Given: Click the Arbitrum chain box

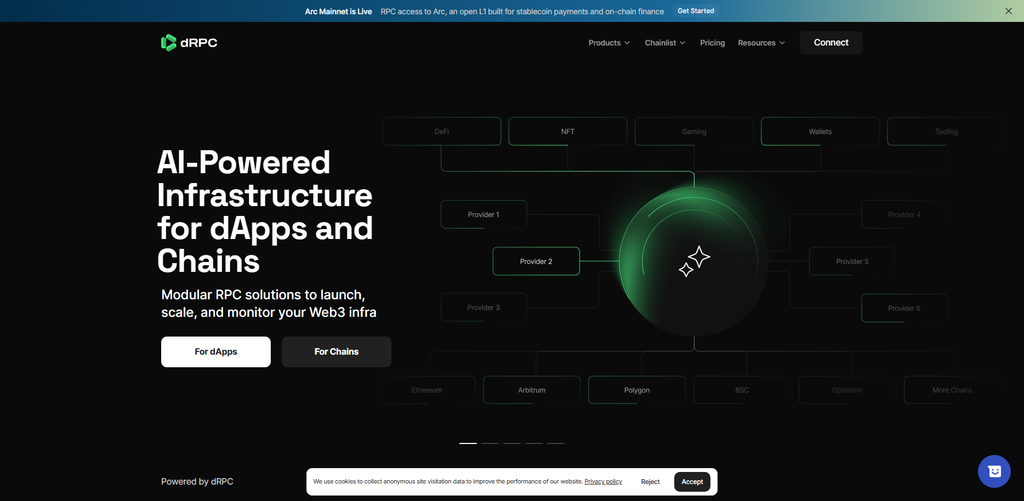Looking at the screenshot, I should coord(532,390).
